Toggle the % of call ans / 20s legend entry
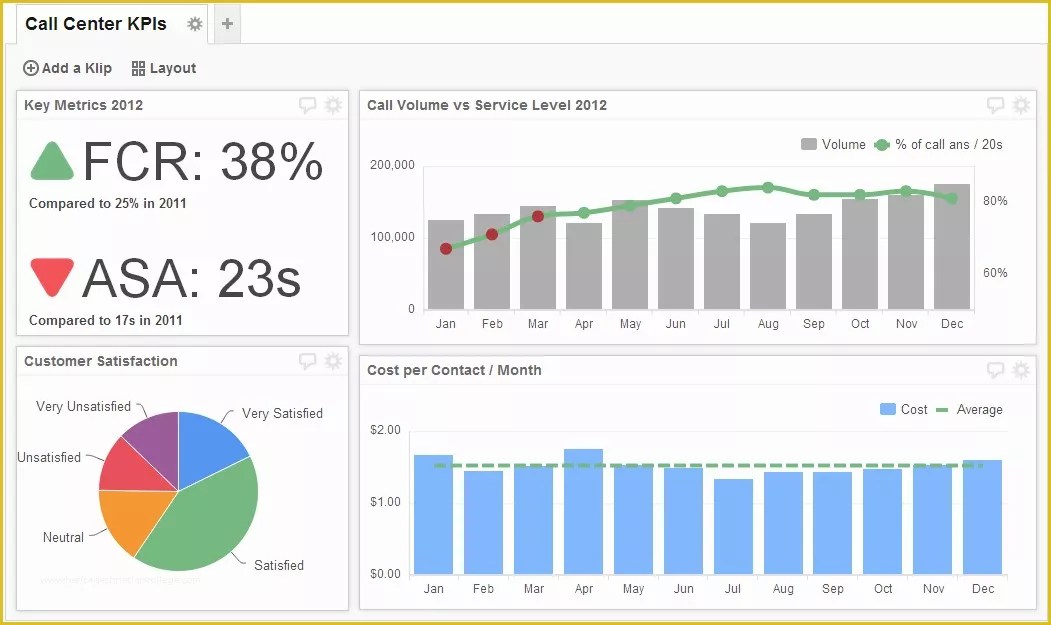This screenshot has width=1051, height=625. click(x=940, y=144)
